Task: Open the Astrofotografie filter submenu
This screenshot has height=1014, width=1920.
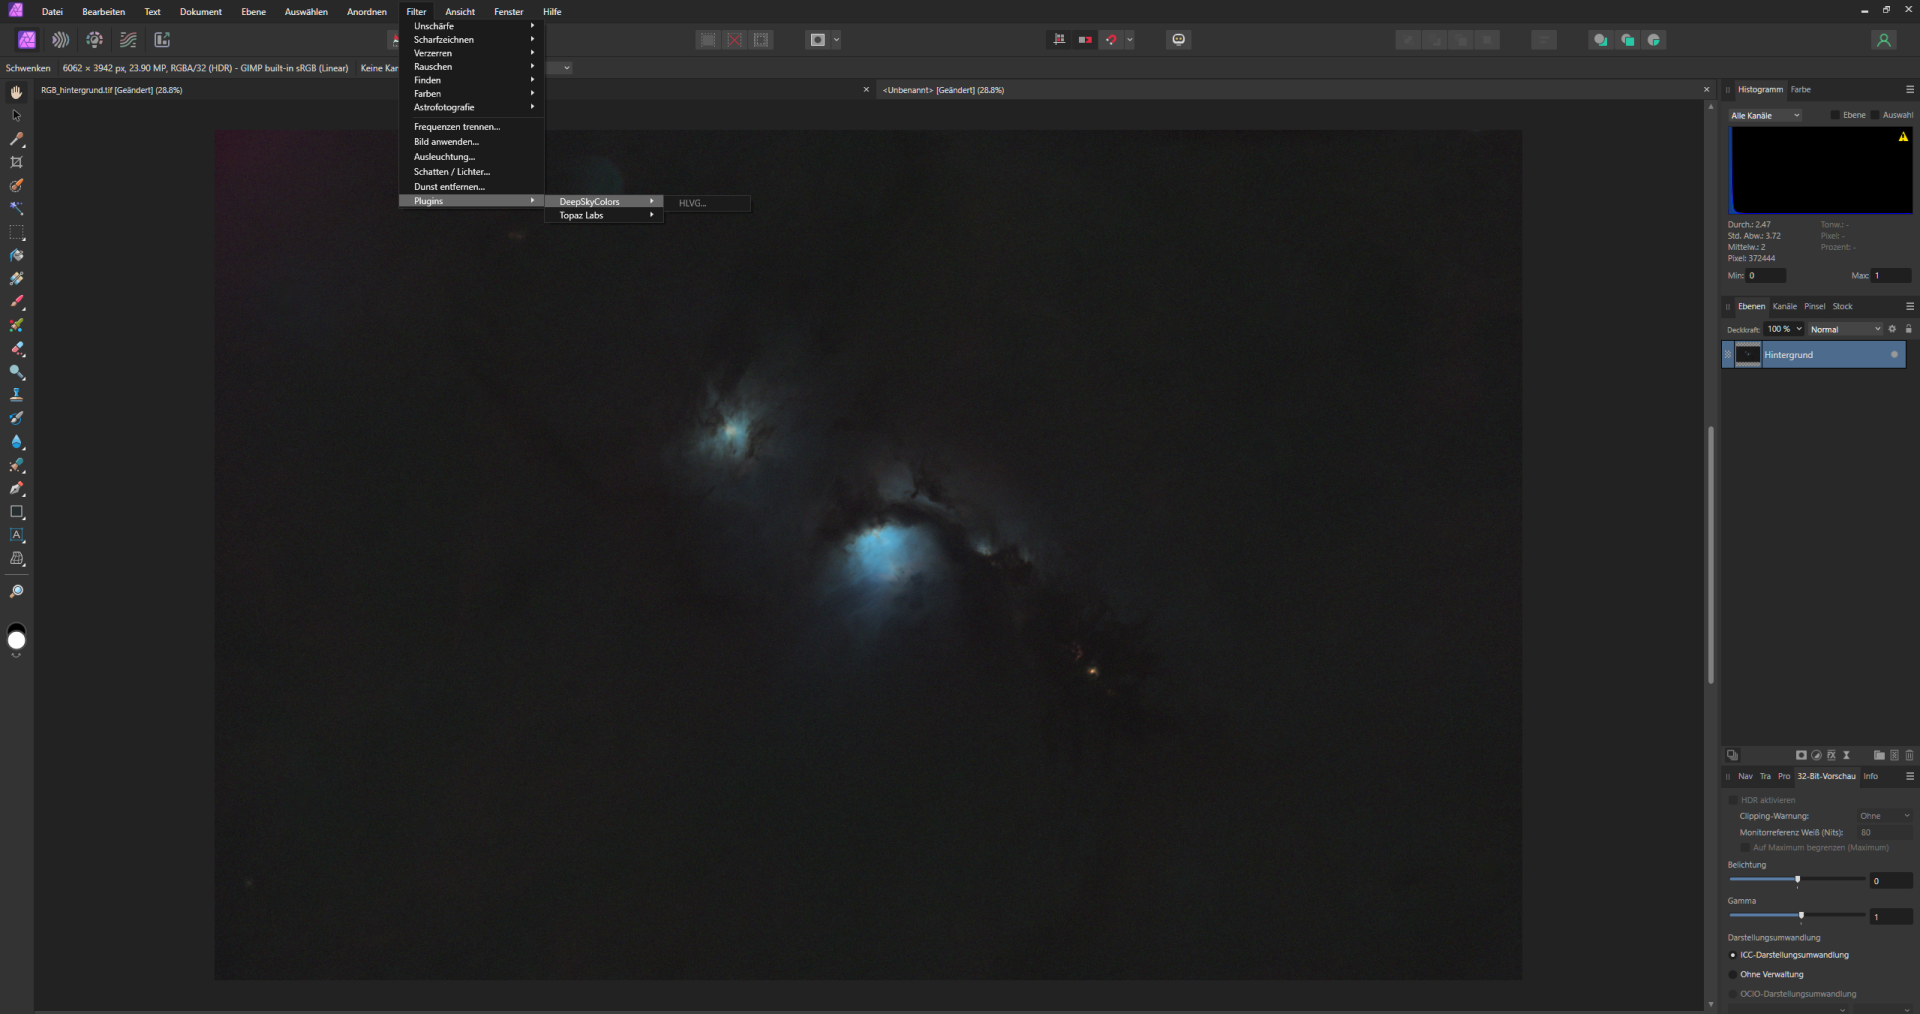Action: [471, 107]
